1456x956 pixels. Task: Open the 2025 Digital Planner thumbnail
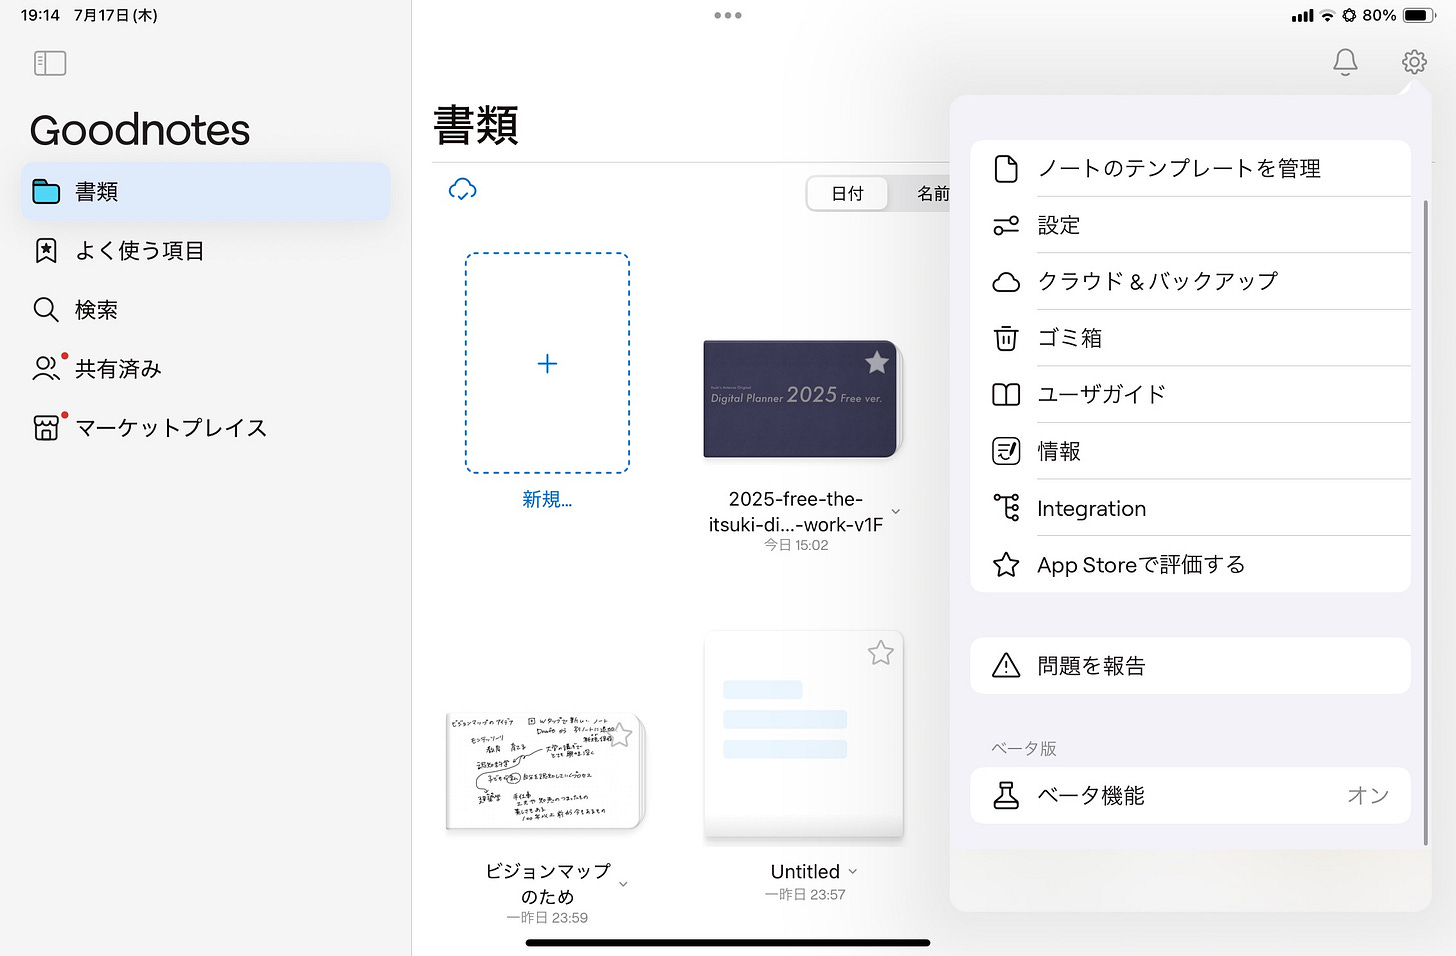802,399
